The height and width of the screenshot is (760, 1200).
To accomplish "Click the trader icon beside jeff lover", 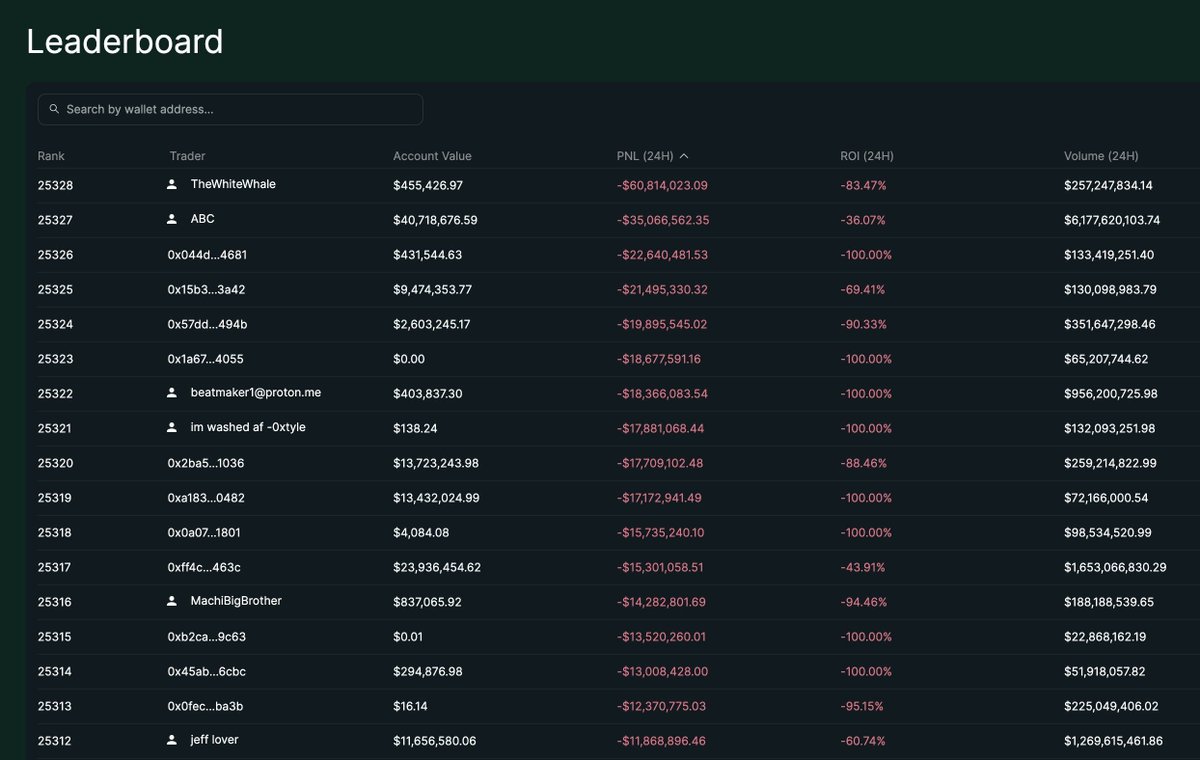I will pos(172,740).
